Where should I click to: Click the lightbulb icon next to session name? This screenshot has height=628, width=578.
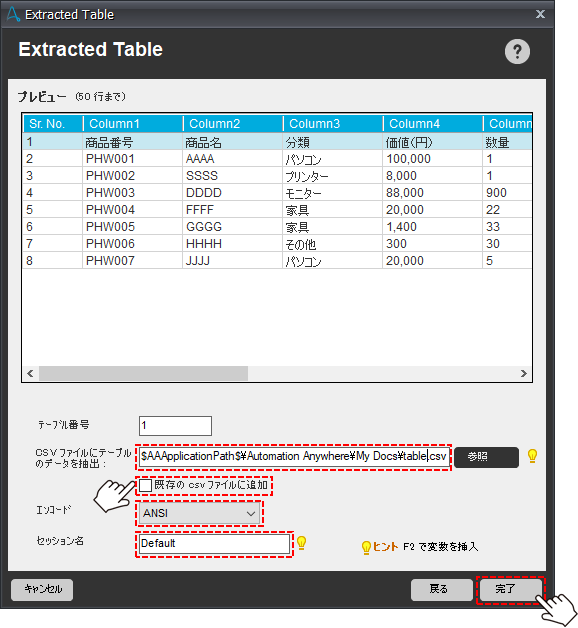point(301,543)
